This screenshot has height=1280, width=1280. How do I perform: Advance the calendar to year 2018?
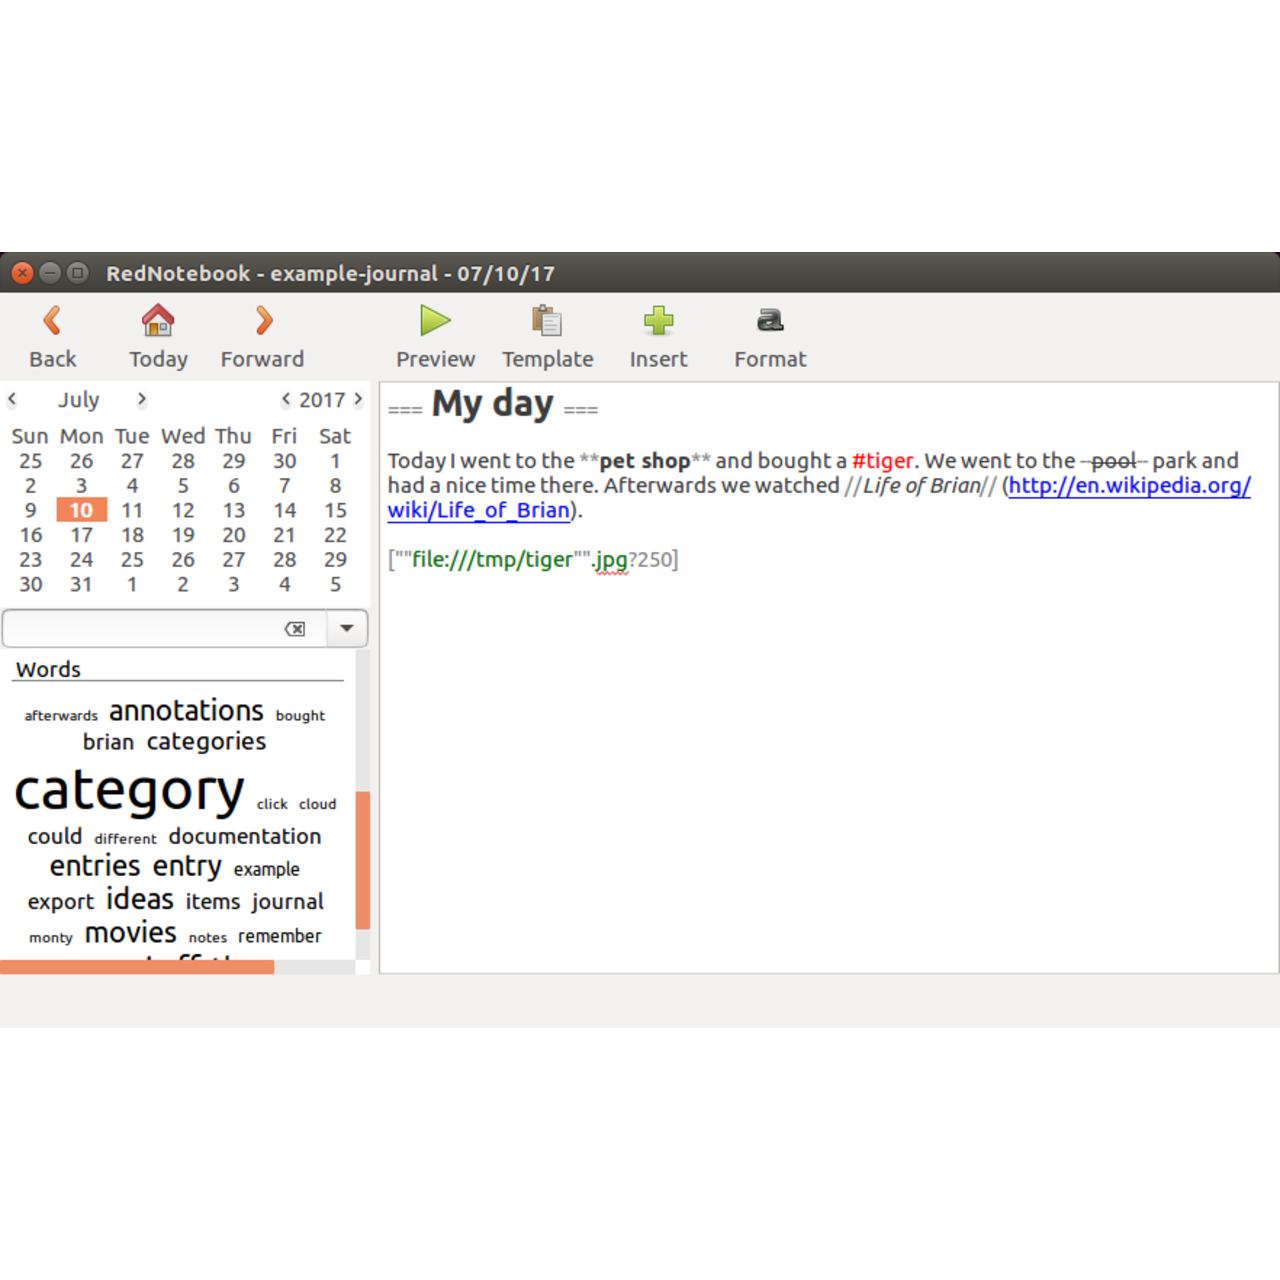358,399
